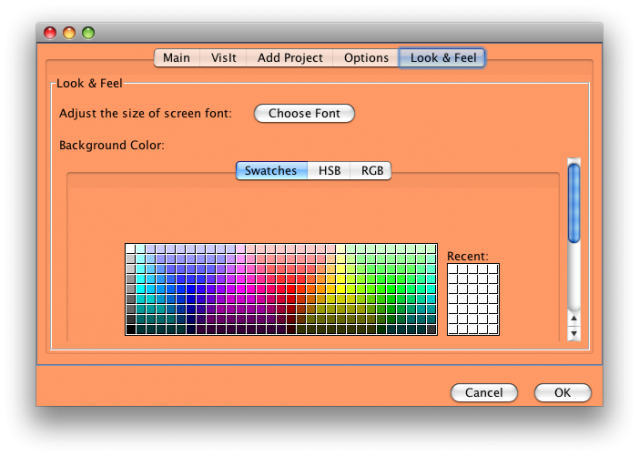Switch to the Main tab
The image size is (639, 456).
pyautogui.click(x=176, y=58)
